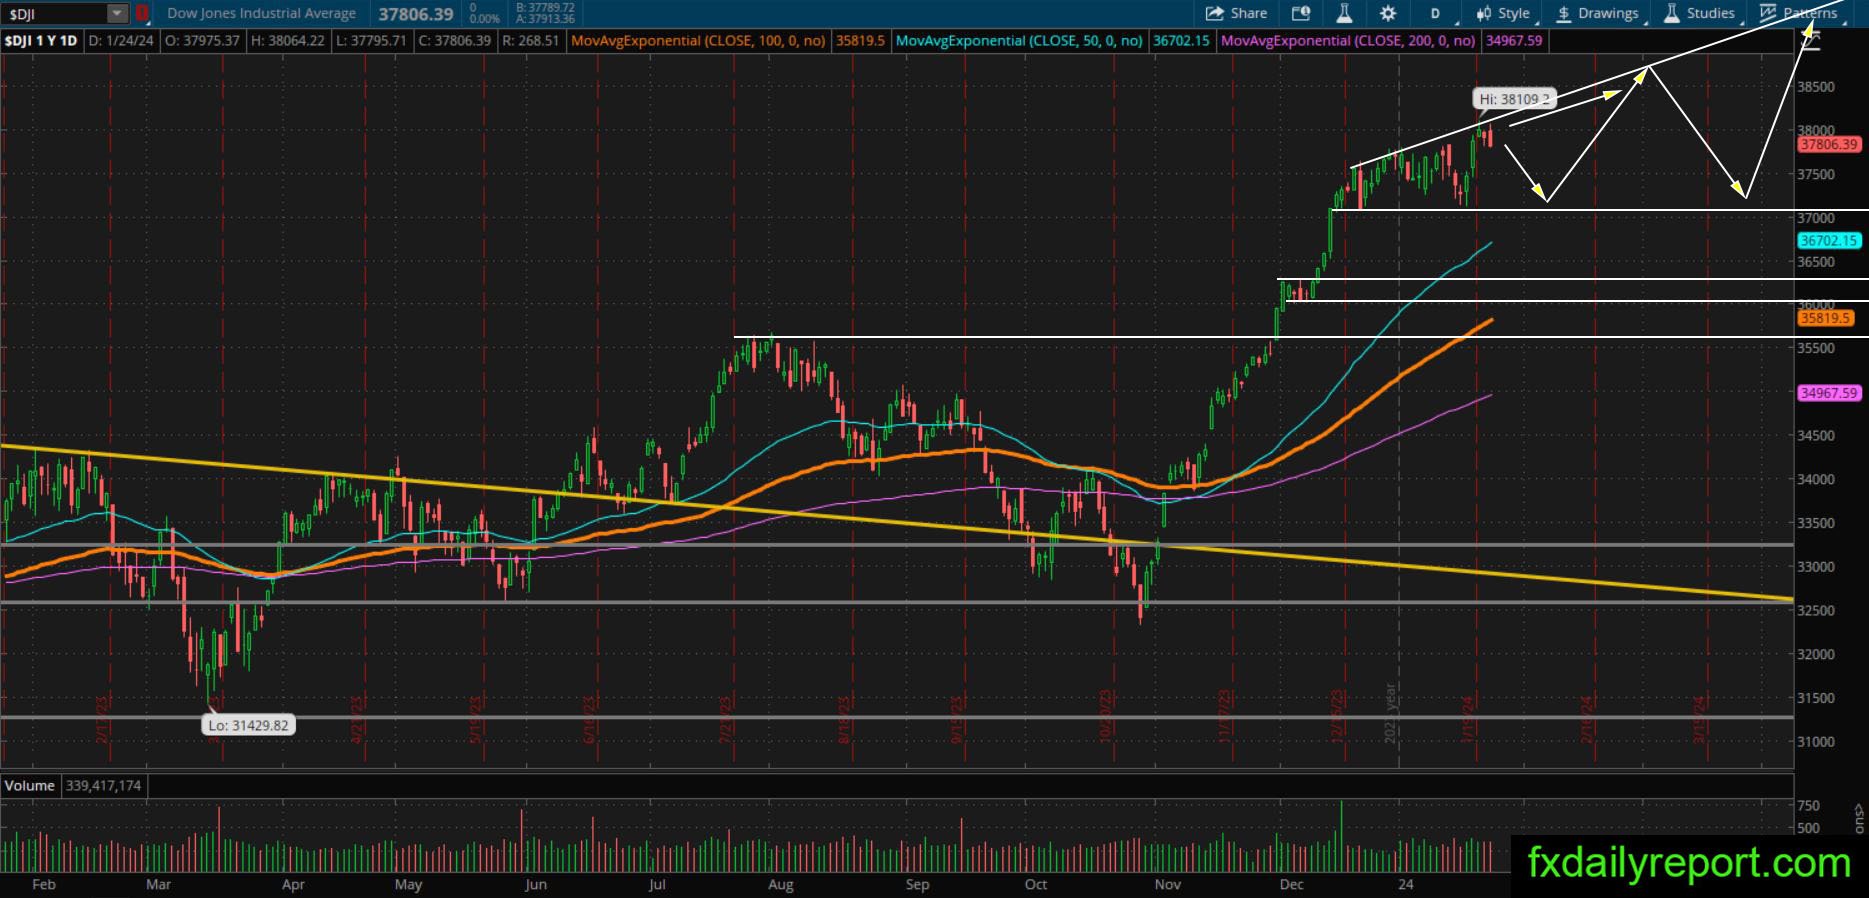Click the $DJI symbol input field
Viewport: 1869px width, 898px height.
55,13
